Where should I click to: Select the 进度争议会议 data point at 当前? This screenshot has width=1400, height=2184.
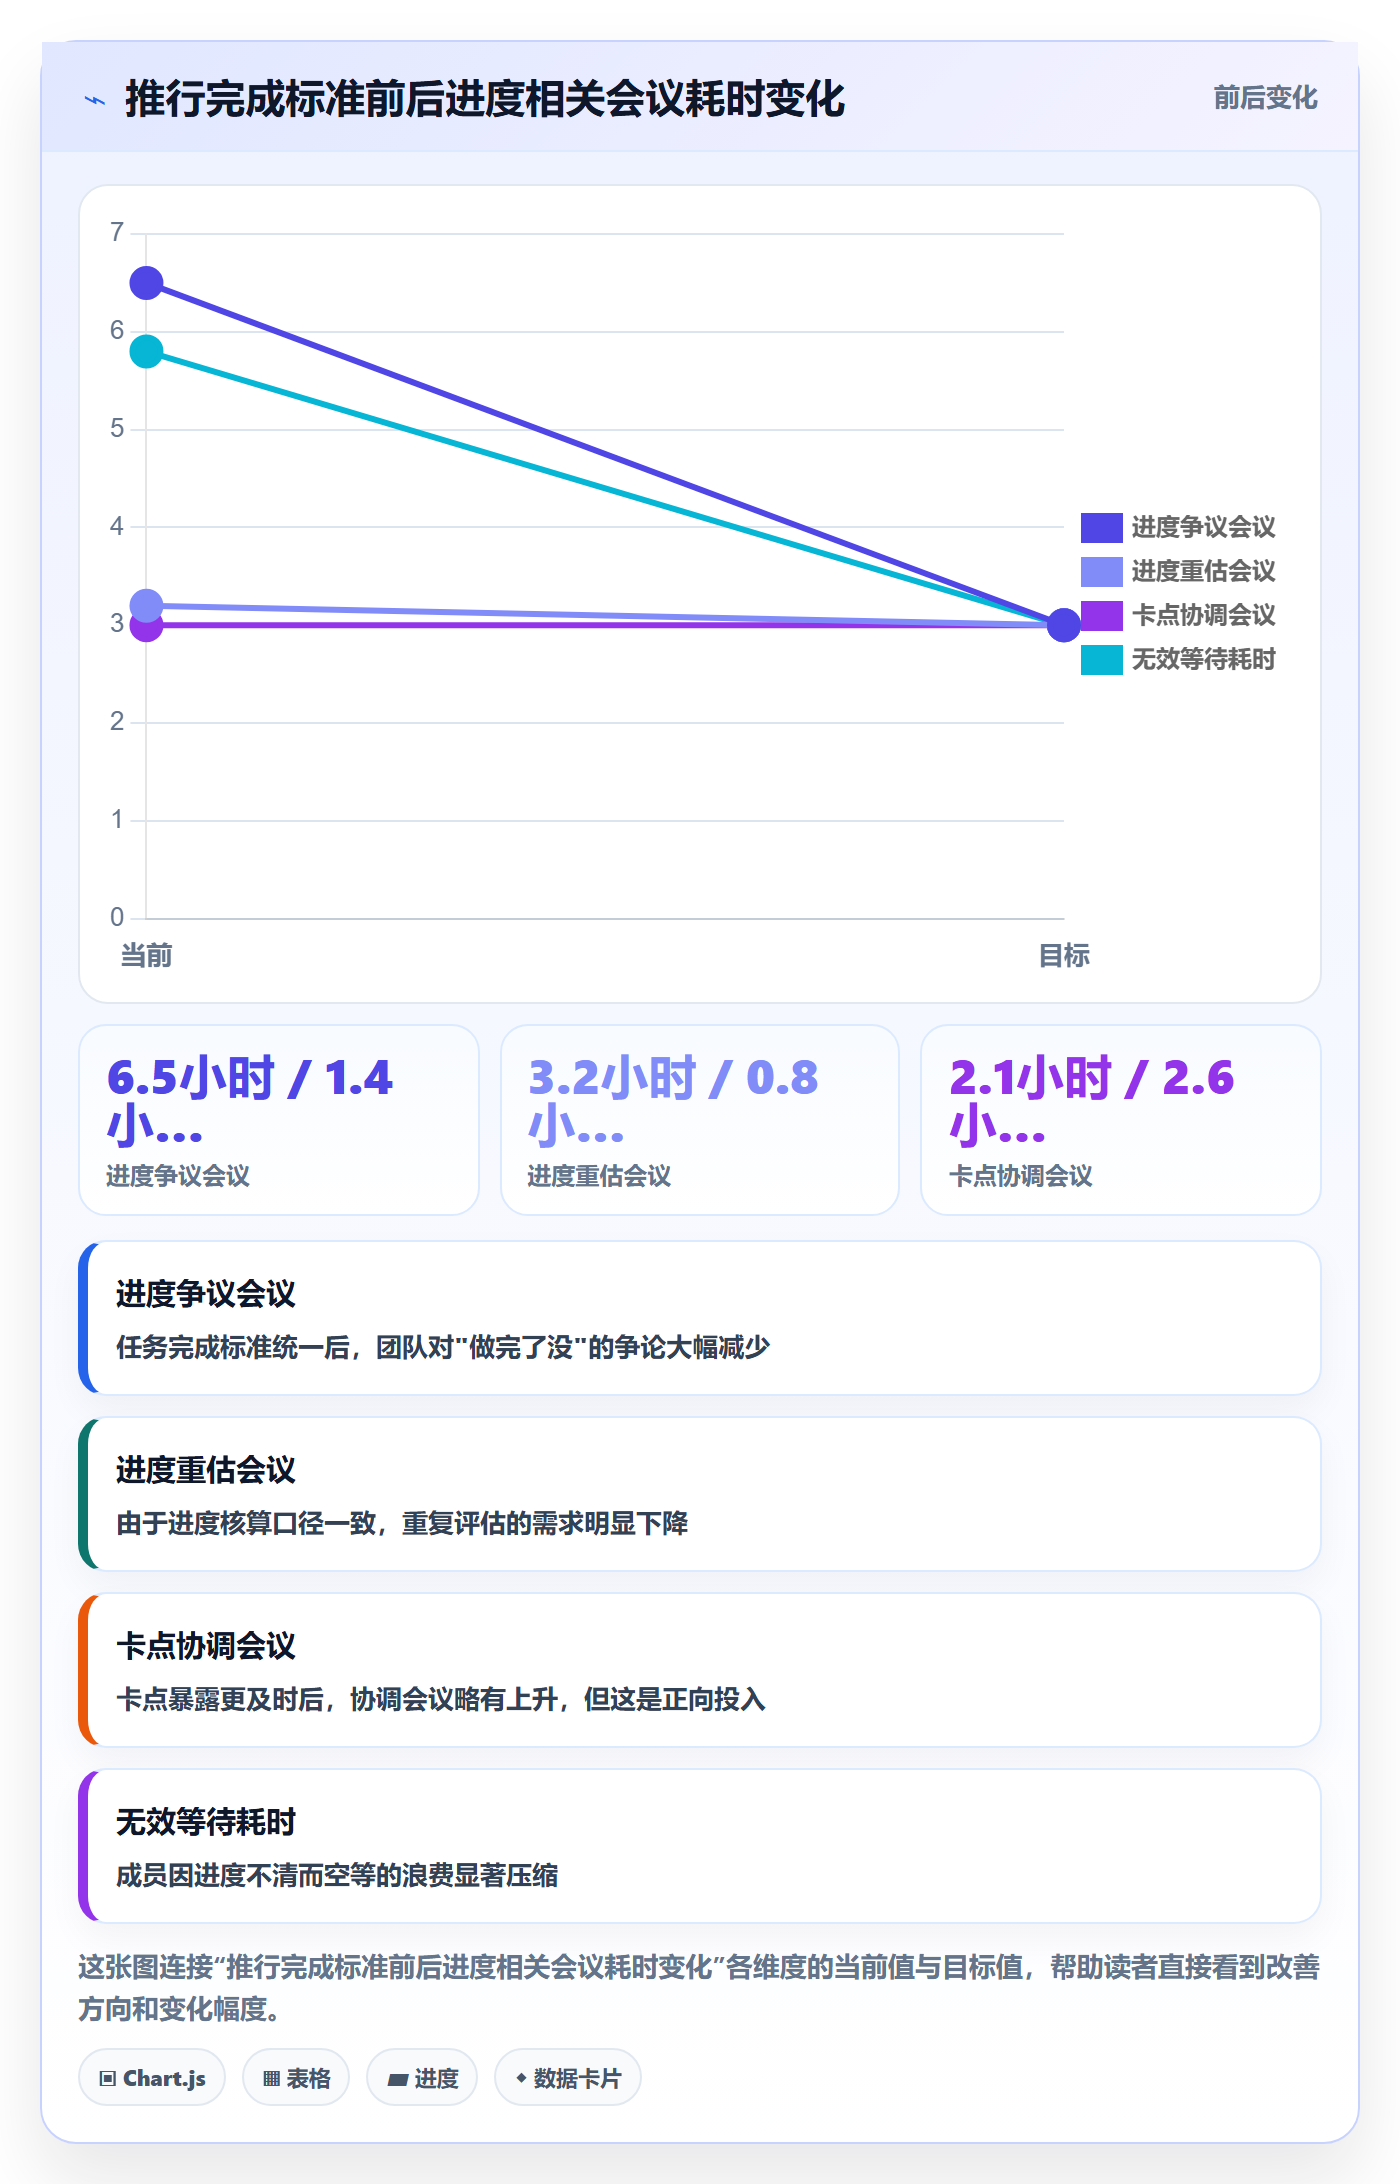[x=147, y=283]
